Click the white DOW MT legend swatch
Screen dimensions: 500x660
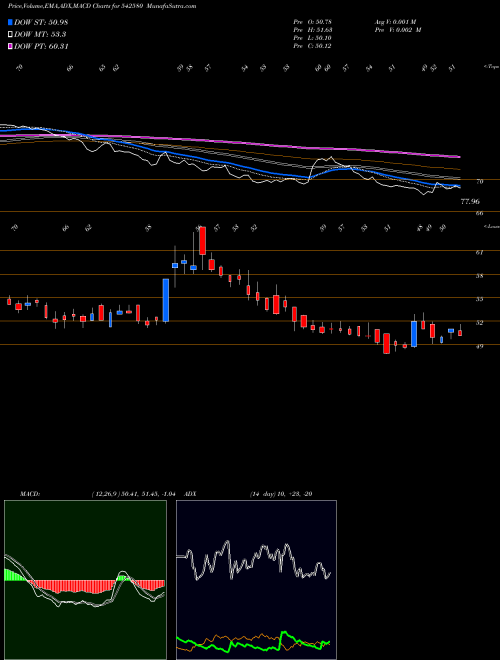10,35
